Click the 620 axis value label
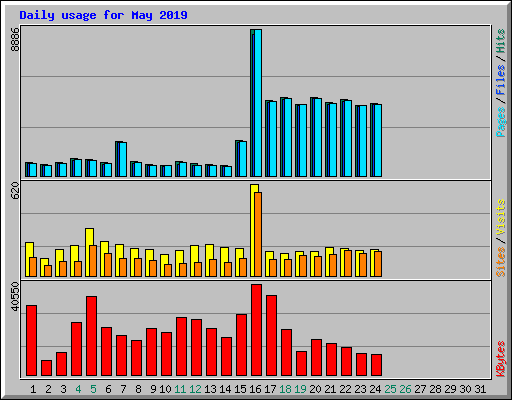512x400 pixels. tap(15, 191)
